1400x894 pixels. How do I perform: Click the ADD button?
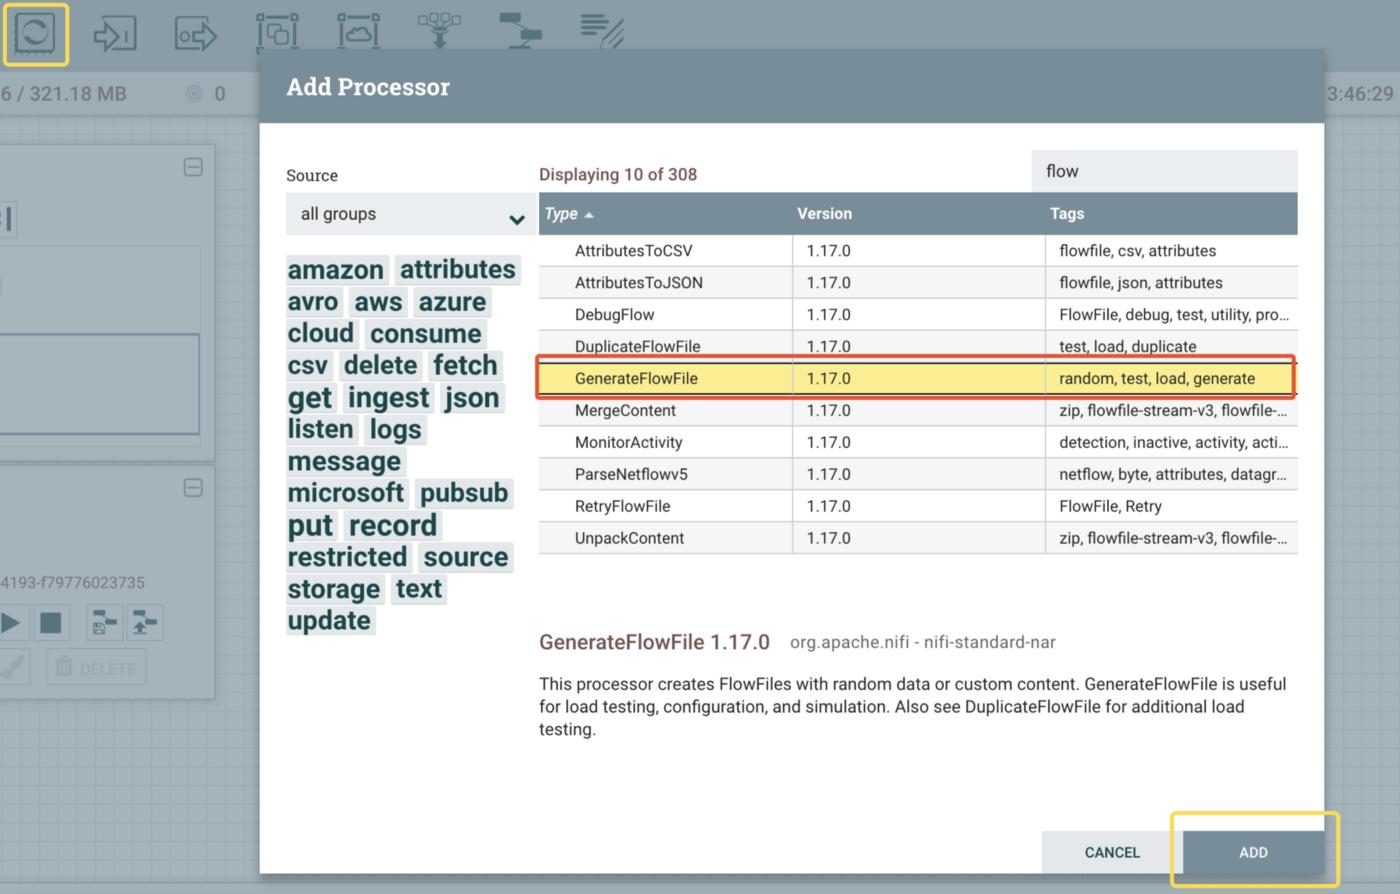tap(1253, 852)
